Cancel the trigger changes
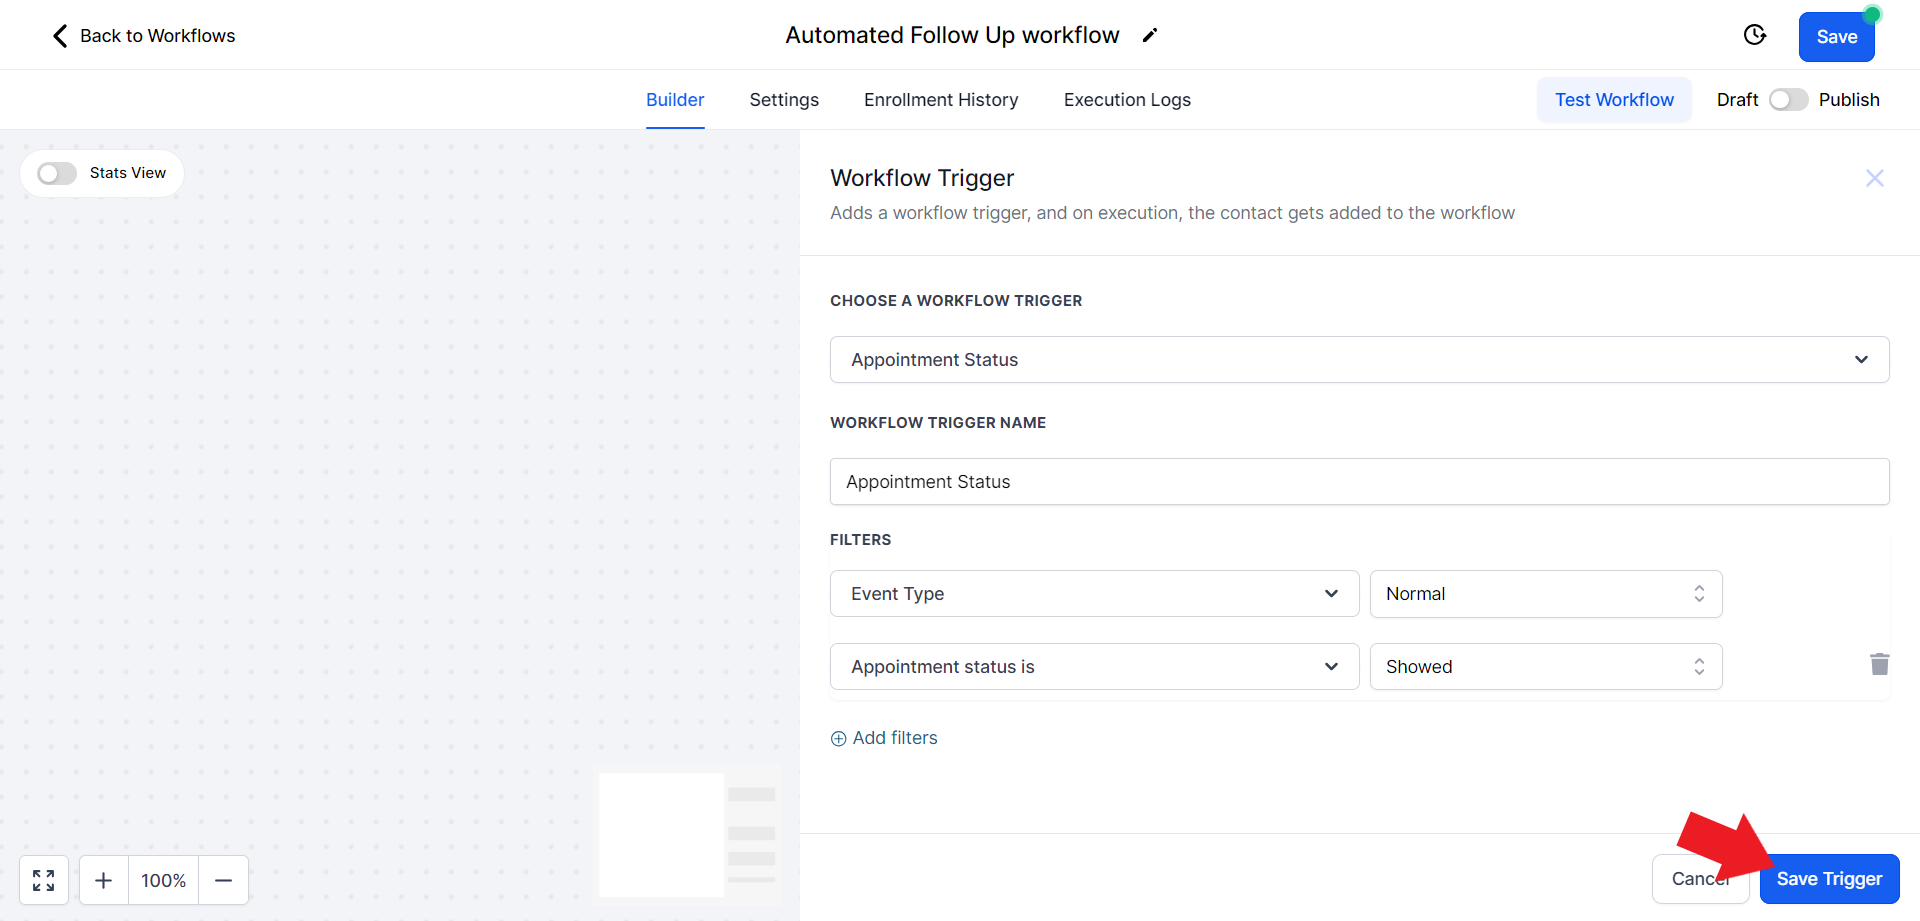The width and height of the screenshot is (1920, 921). [x=1700, y=879]
